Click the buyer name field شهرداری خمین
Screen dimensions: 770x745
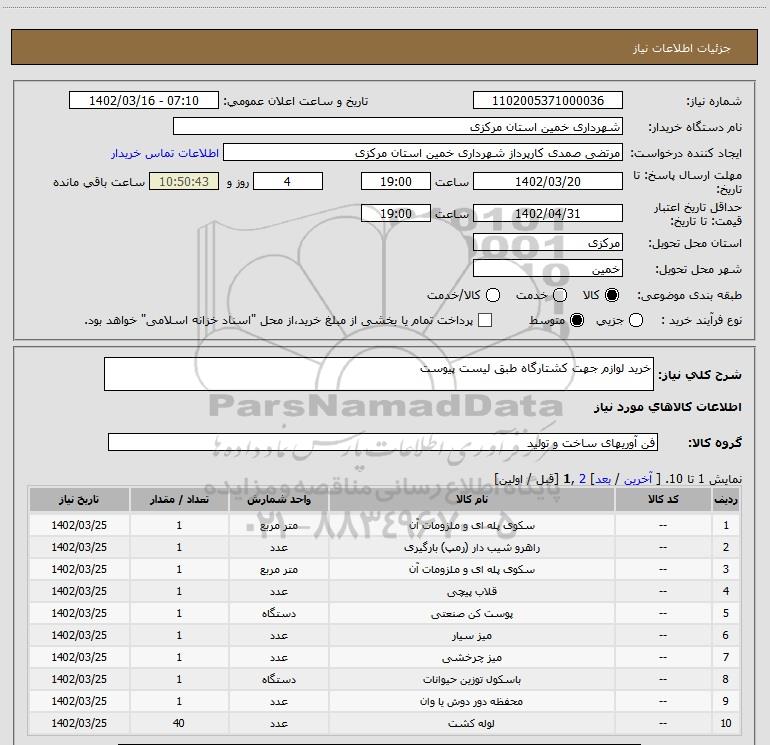pyautogui.click(x=398, y=126)
